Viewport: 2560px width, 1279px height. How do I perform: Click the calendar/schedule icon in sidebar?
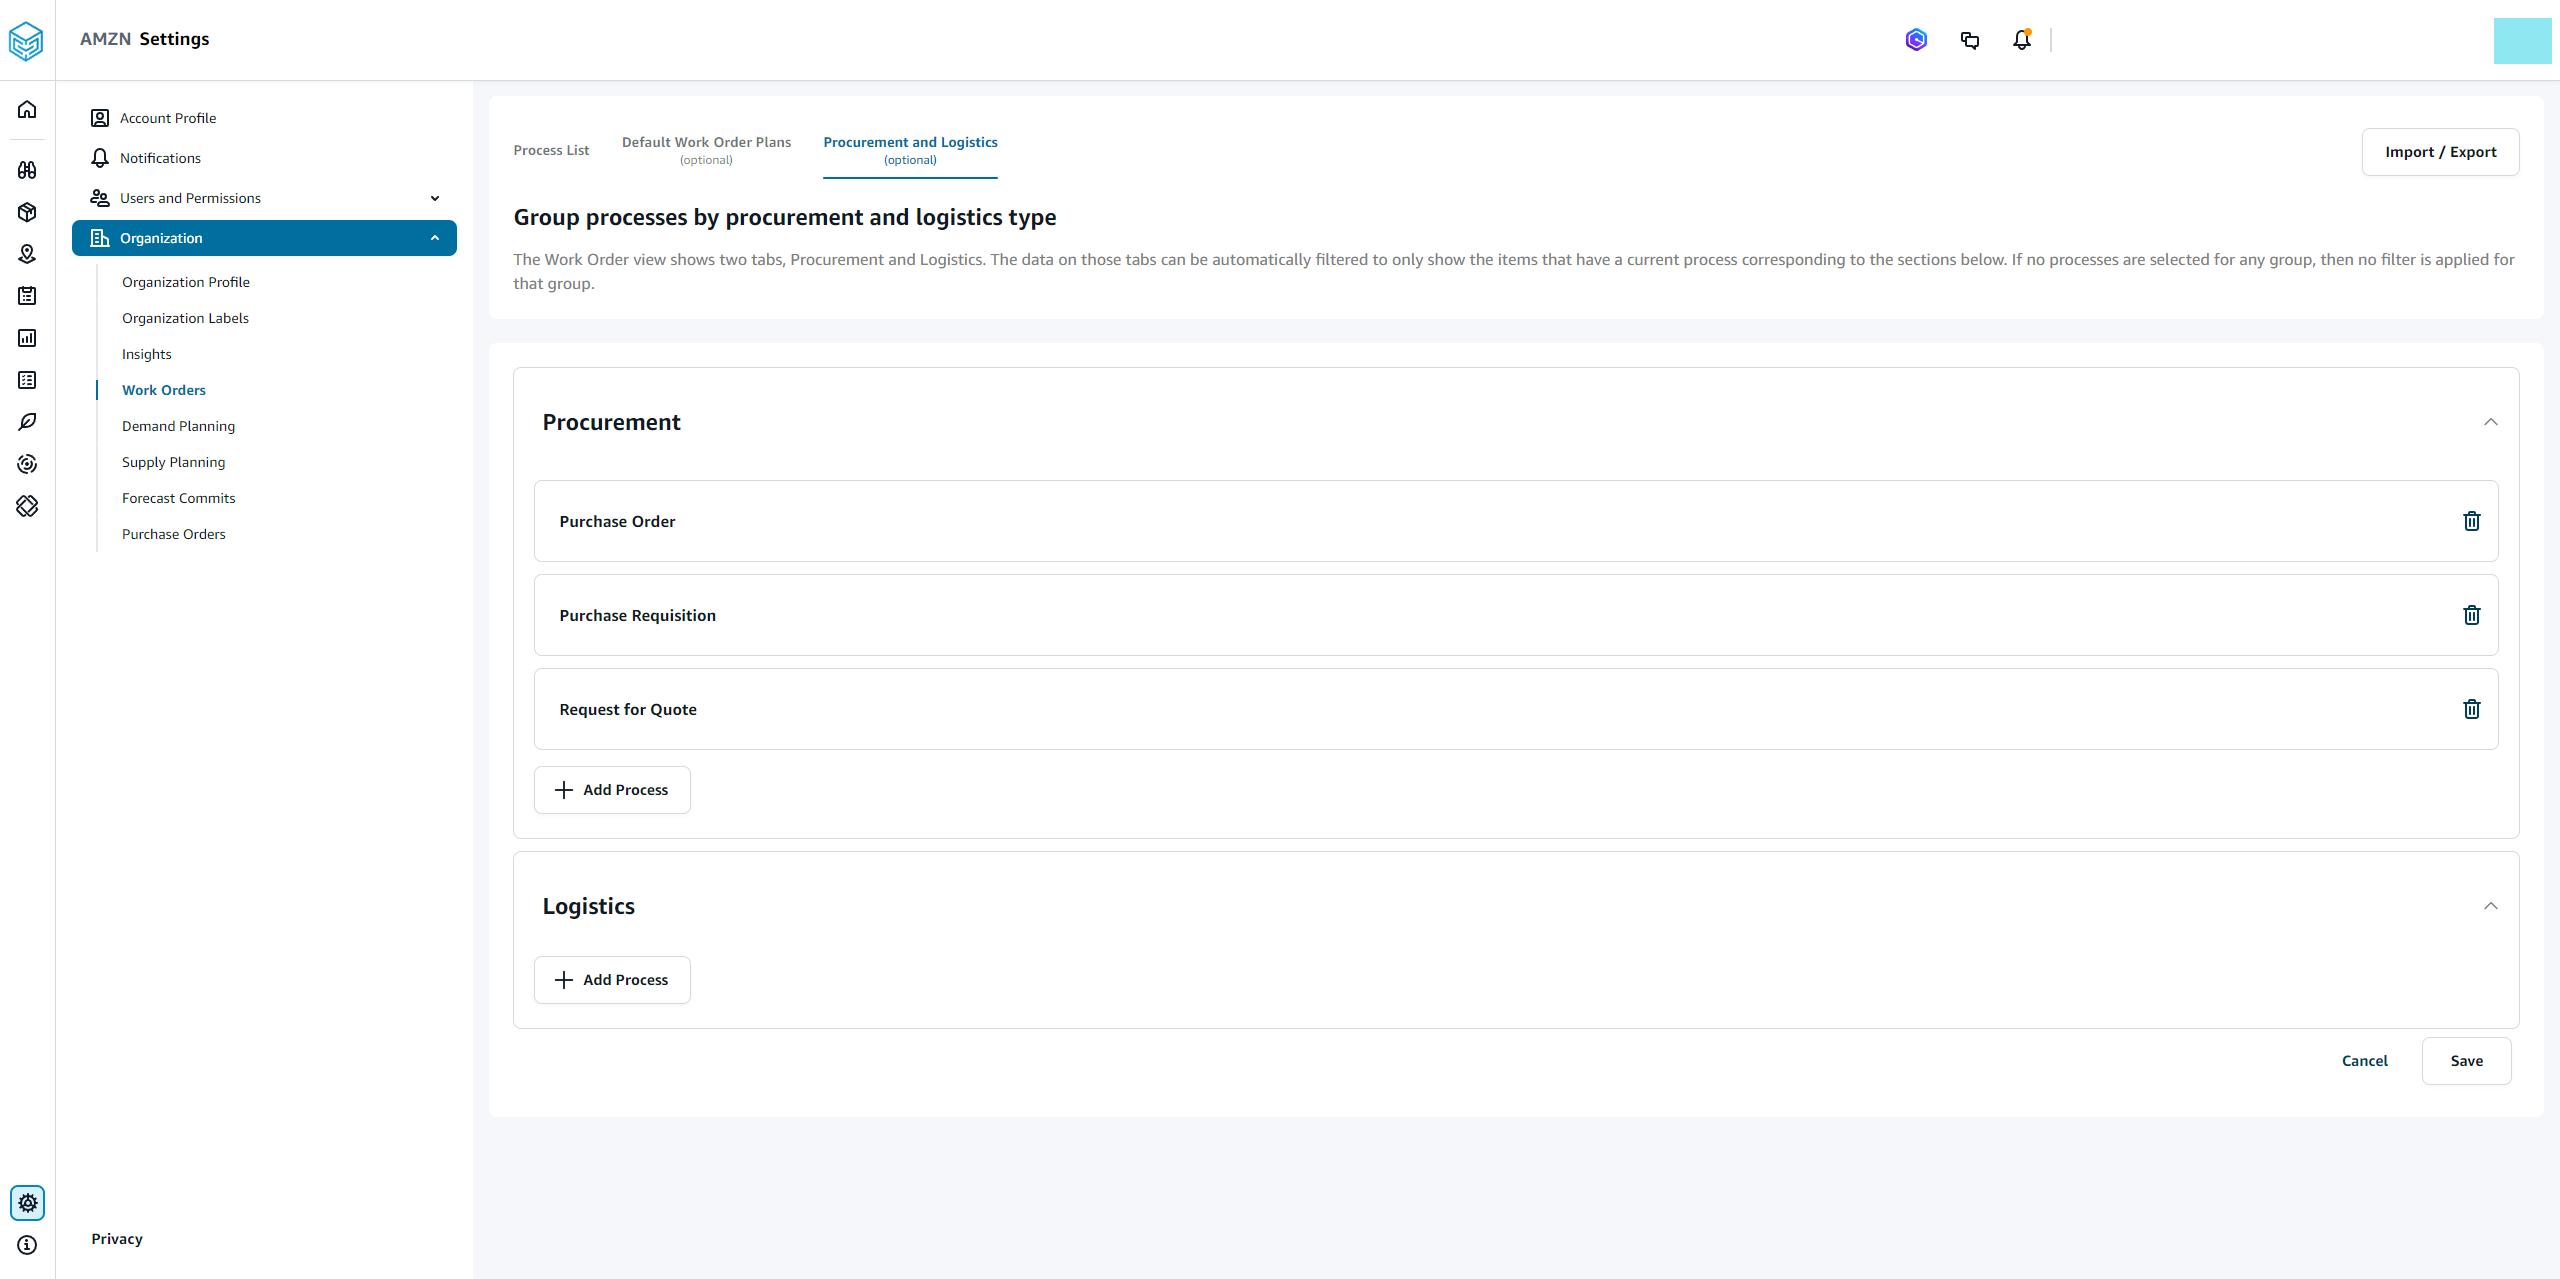point(28,294)
